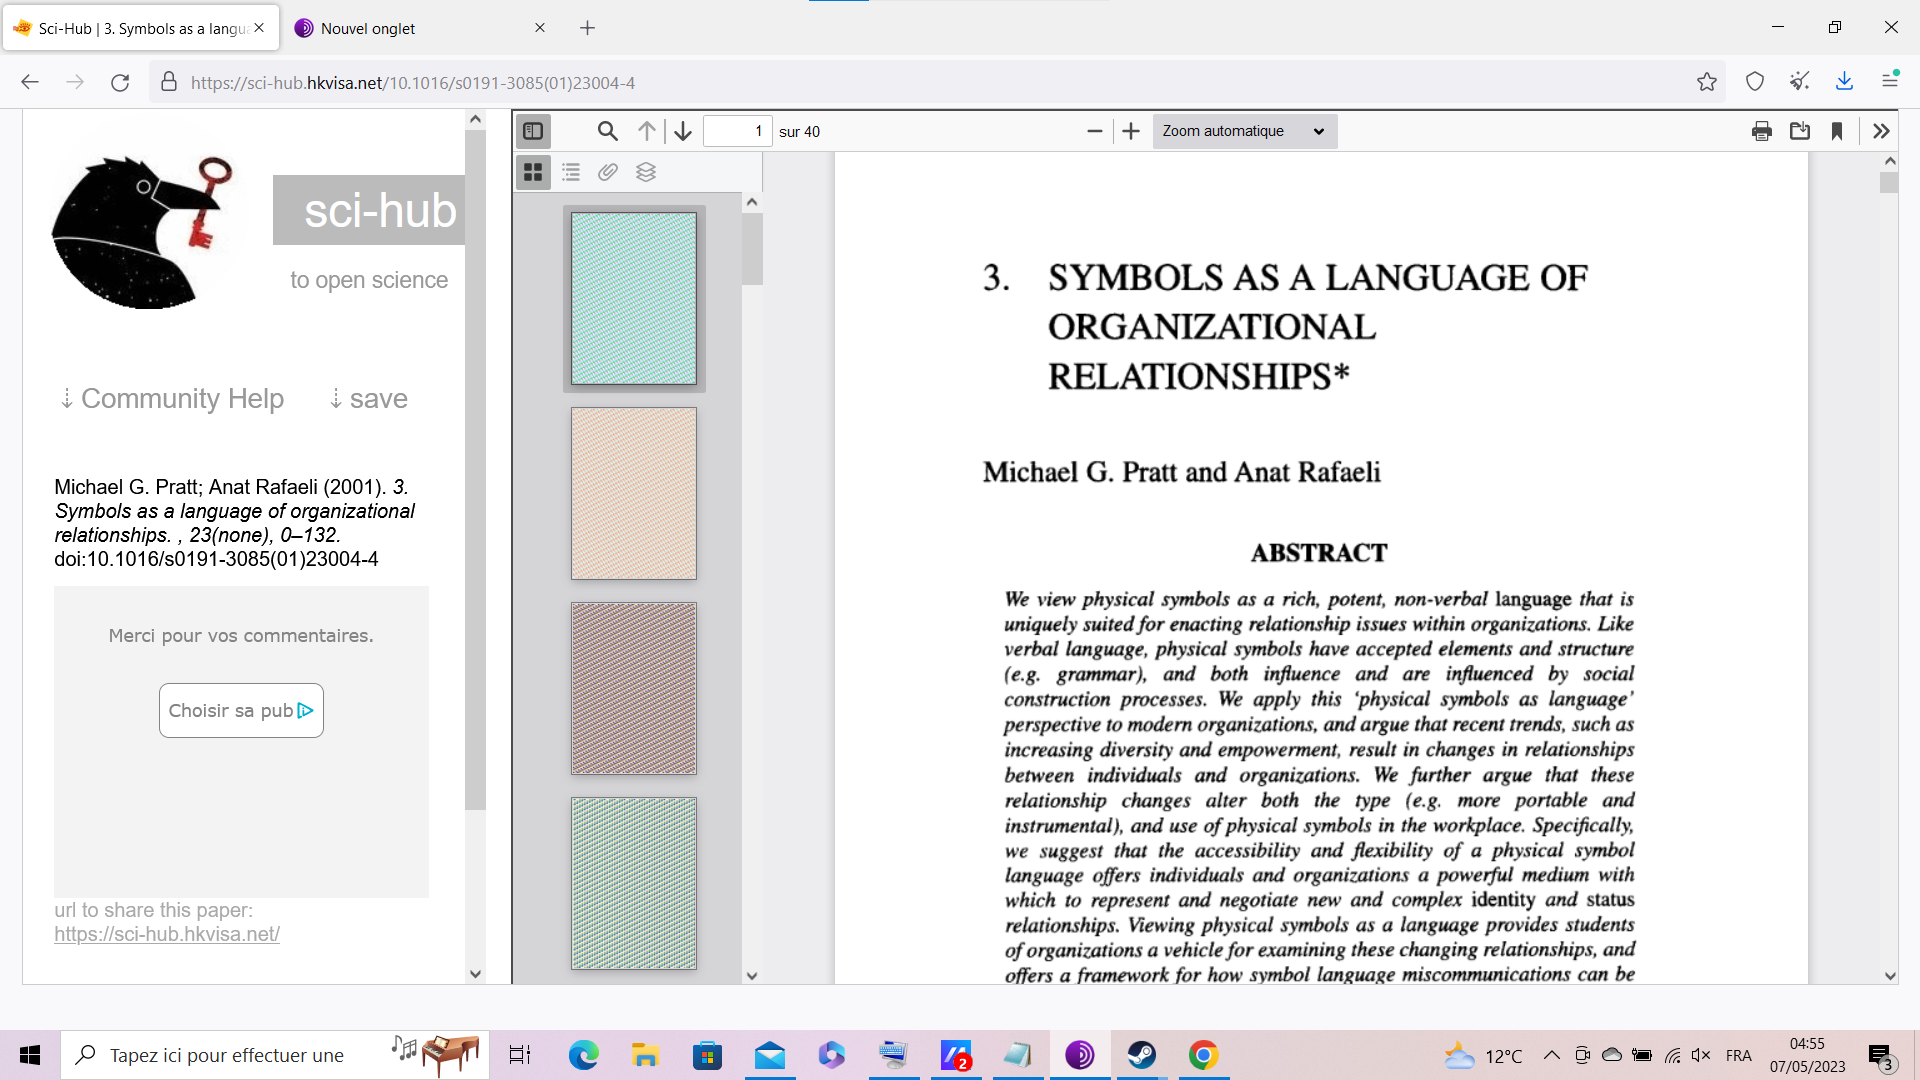Click the page number input field
The width and height of the screenshot is (1920, 1080).
[x=737, y=131]
